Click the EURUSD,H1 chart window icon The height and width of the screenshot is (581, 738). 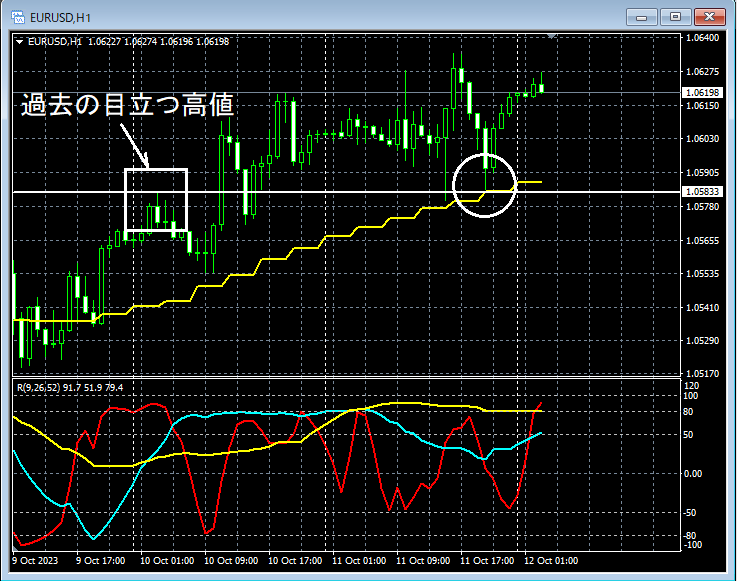(x=18, y=17)
